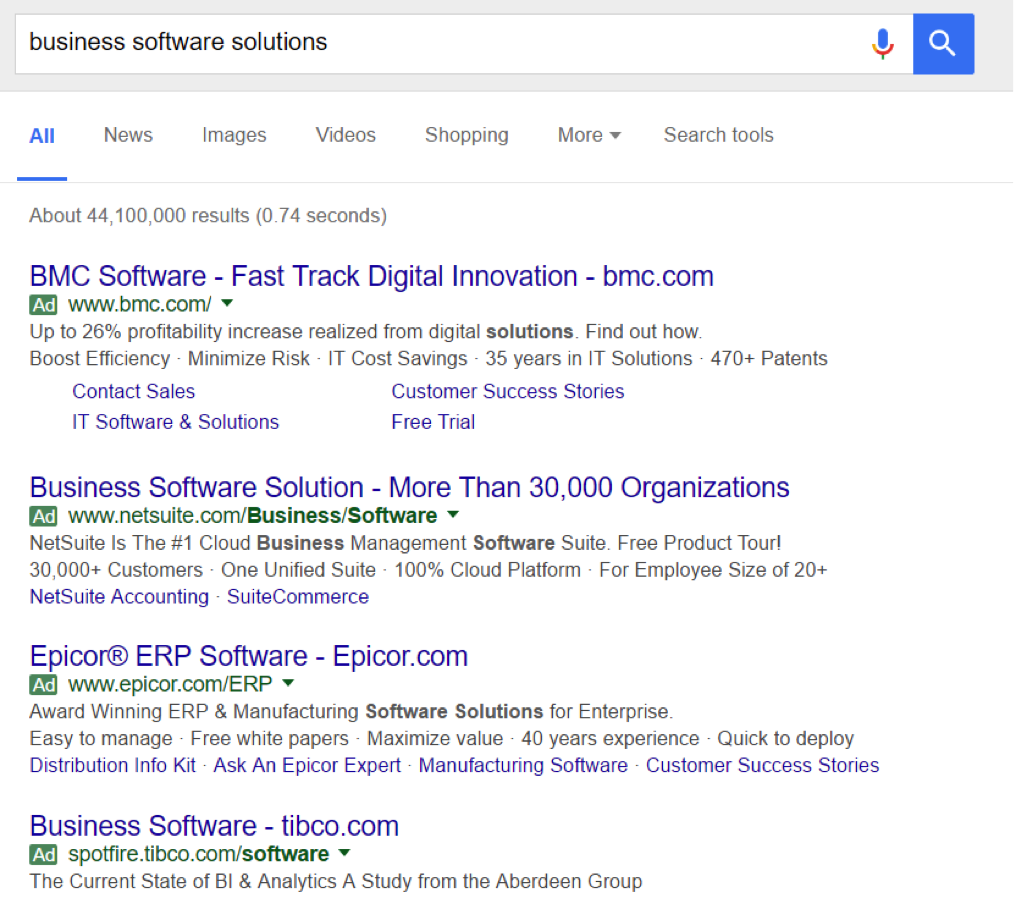Open BMC Software Fast Track Digital Innovation headline
This screenshot has height=919, width=1014.
(372, 276)
